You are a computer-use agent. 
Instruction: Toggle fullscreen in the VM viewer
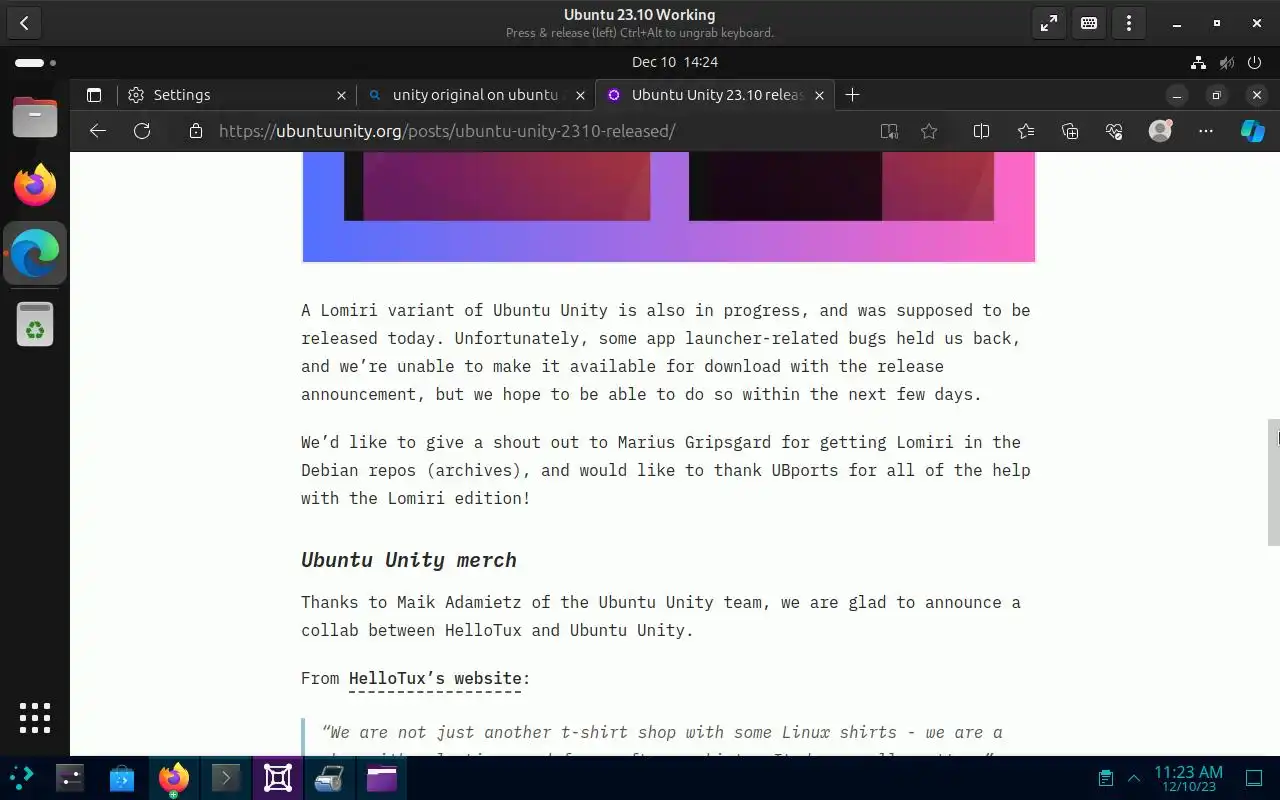[x=1049, y=23]
